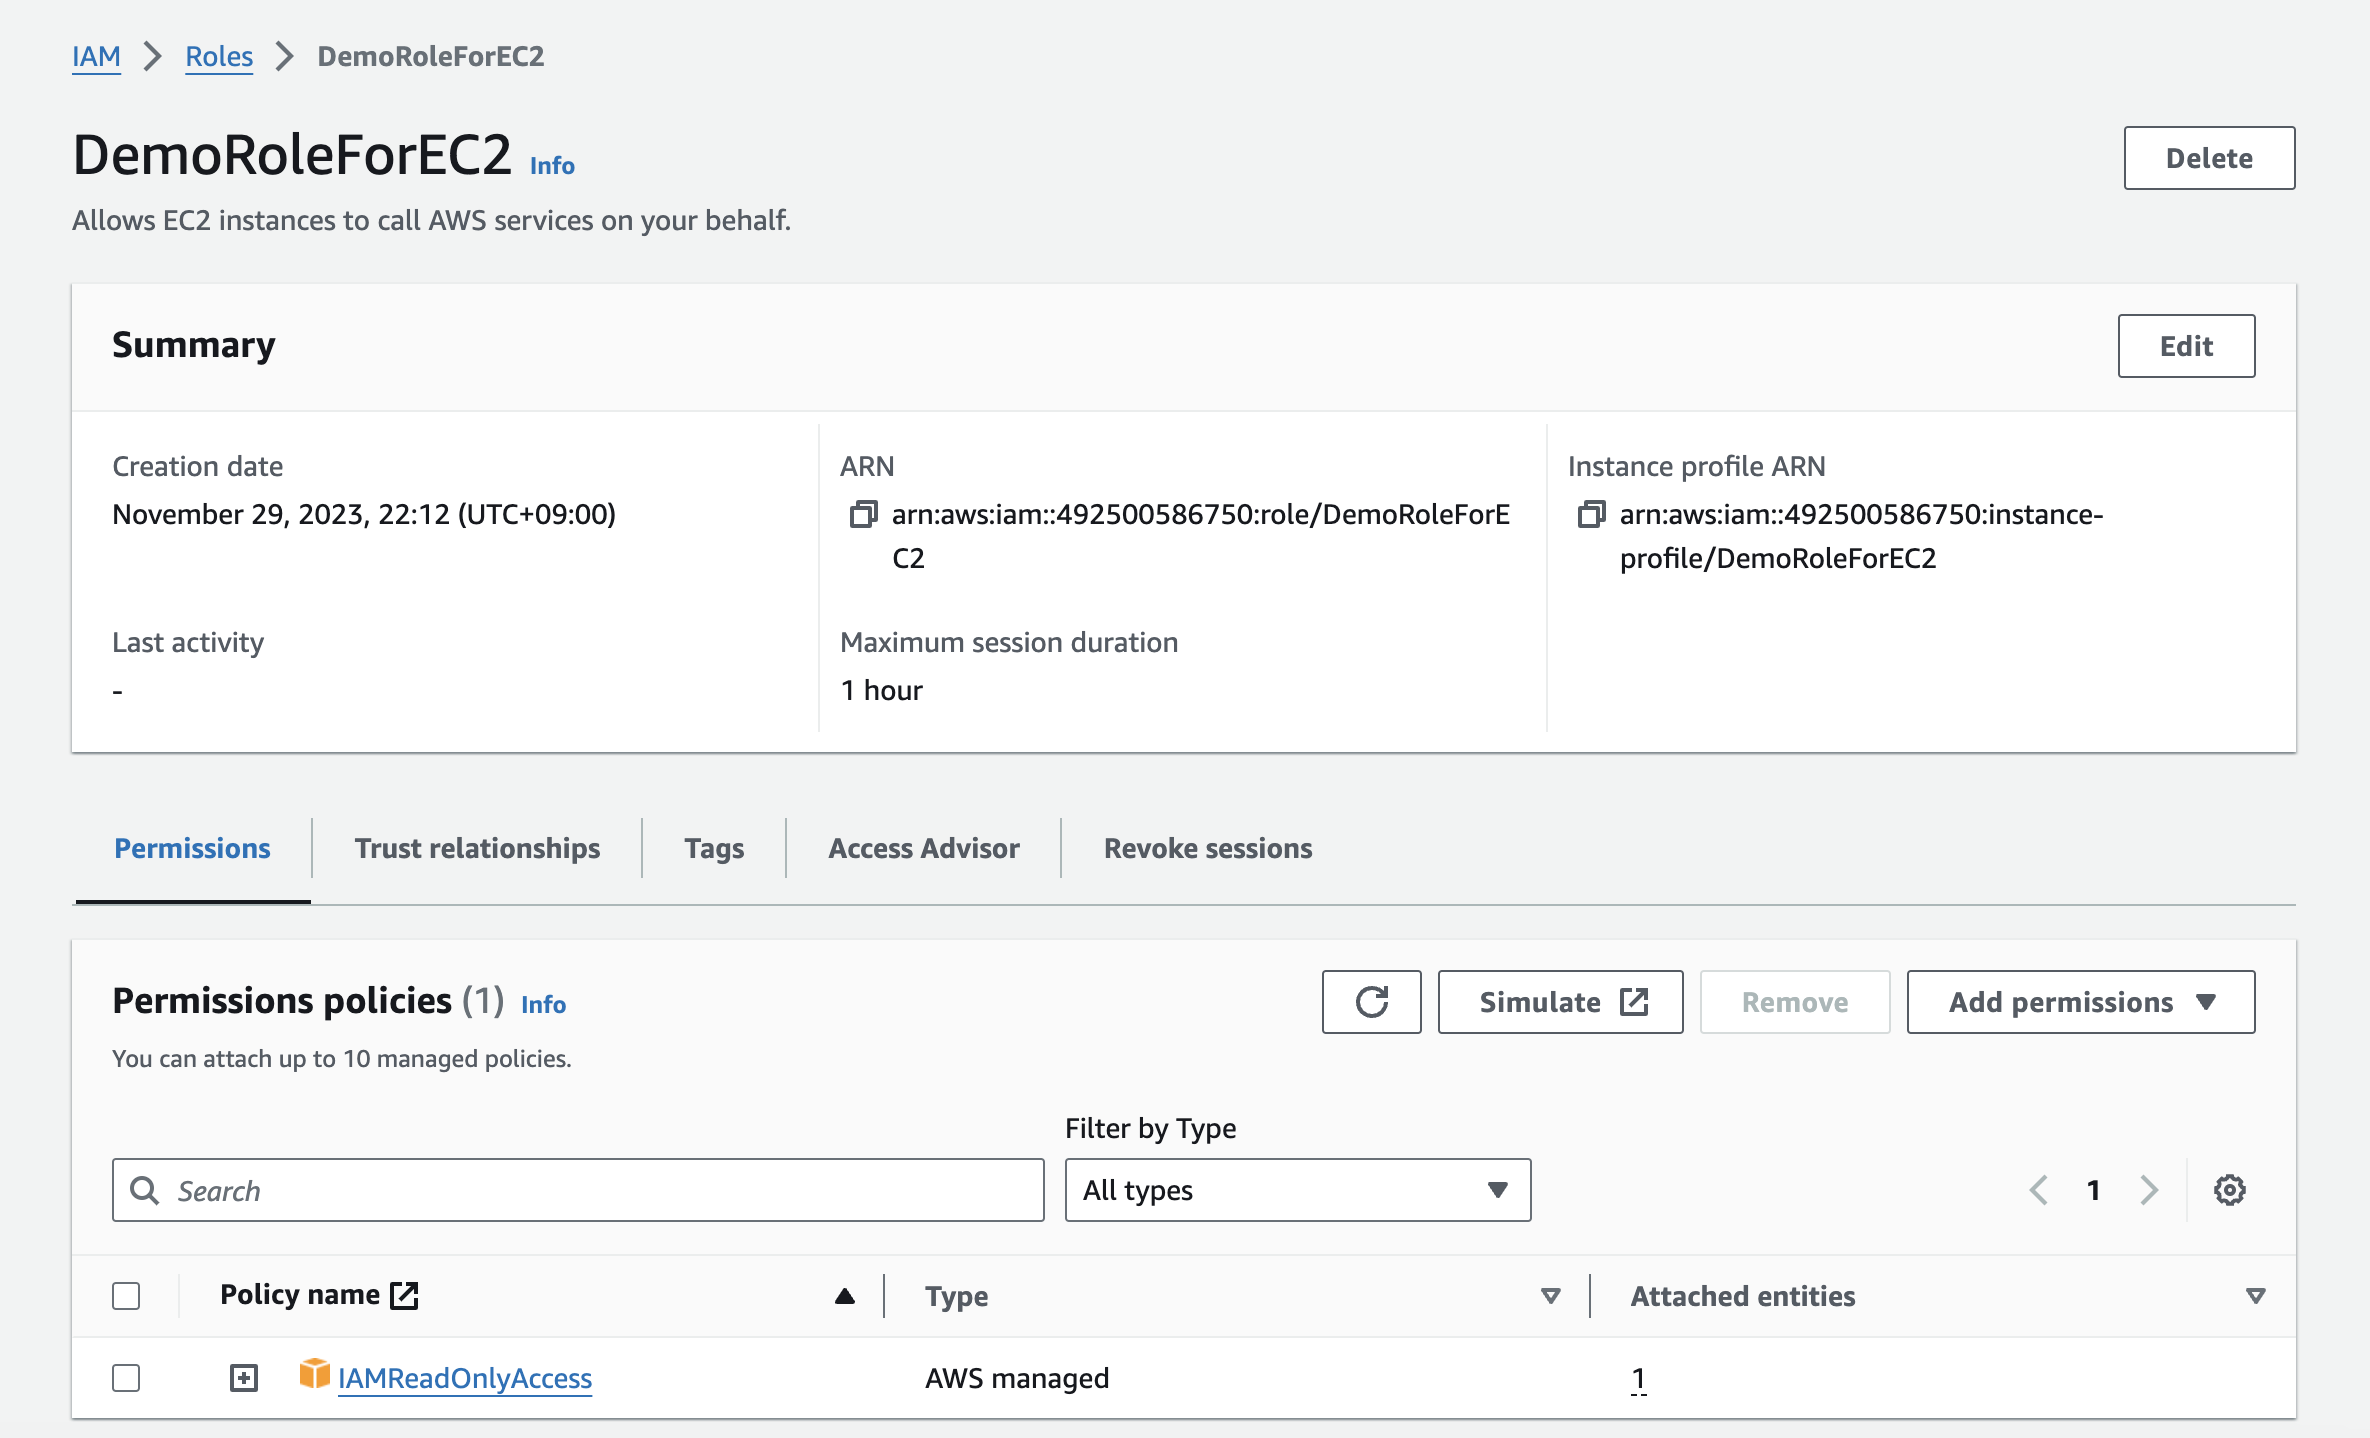
Task: Open the All types filter dropdown
Action: point(1297,1190)
